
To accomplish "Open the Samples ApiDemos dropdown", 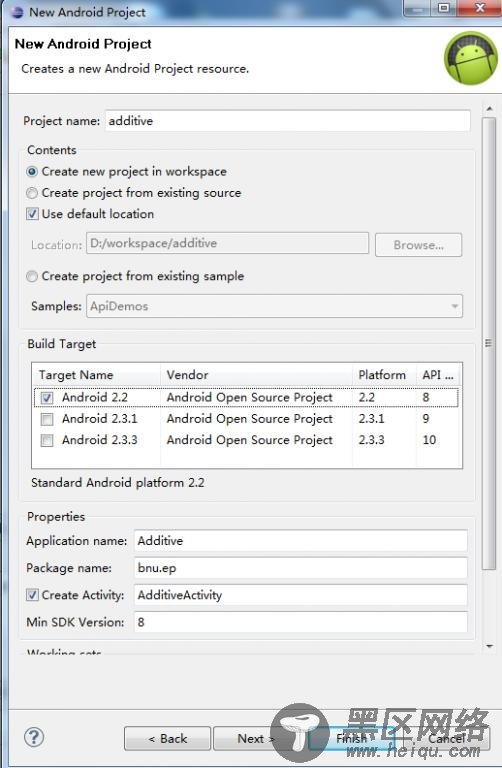I will [x=274, y=306].
